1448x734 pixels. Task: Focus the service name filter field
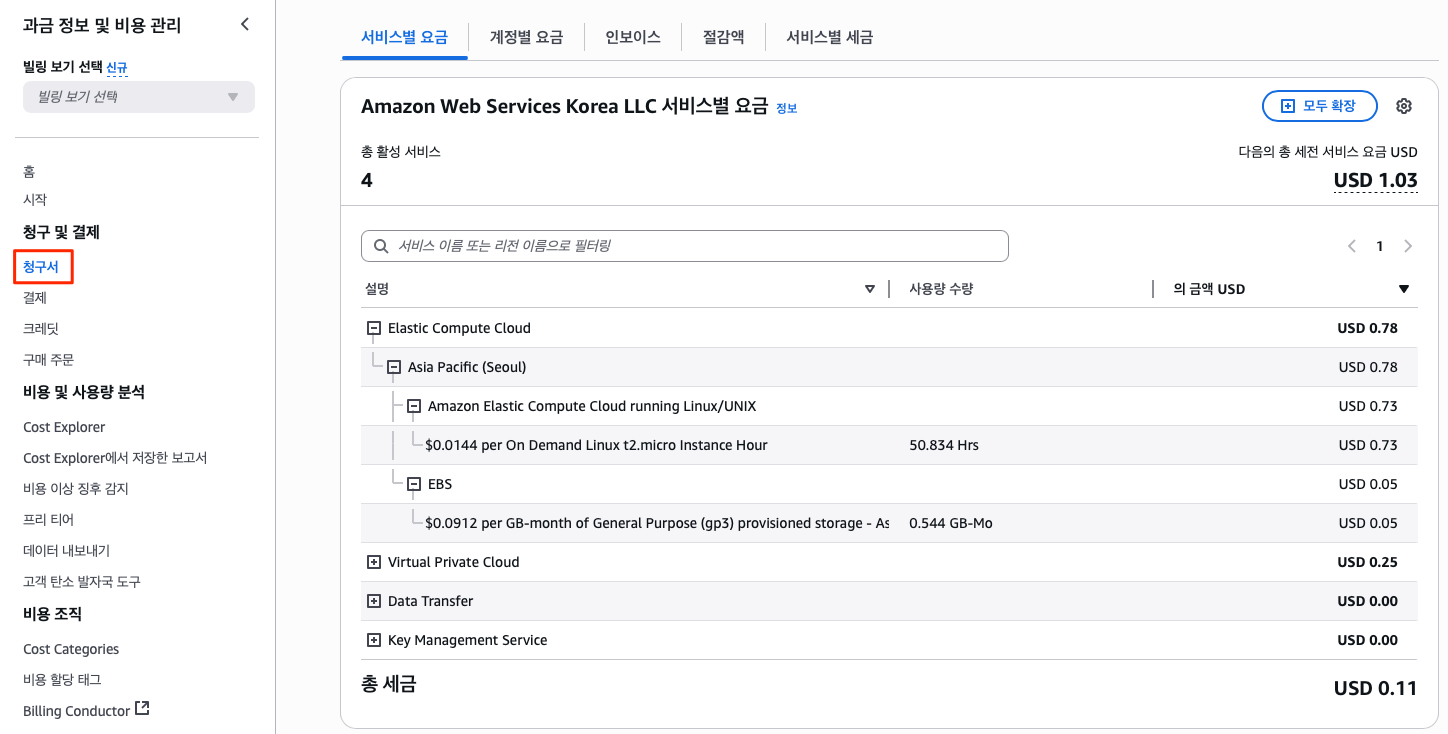[685, 246]
